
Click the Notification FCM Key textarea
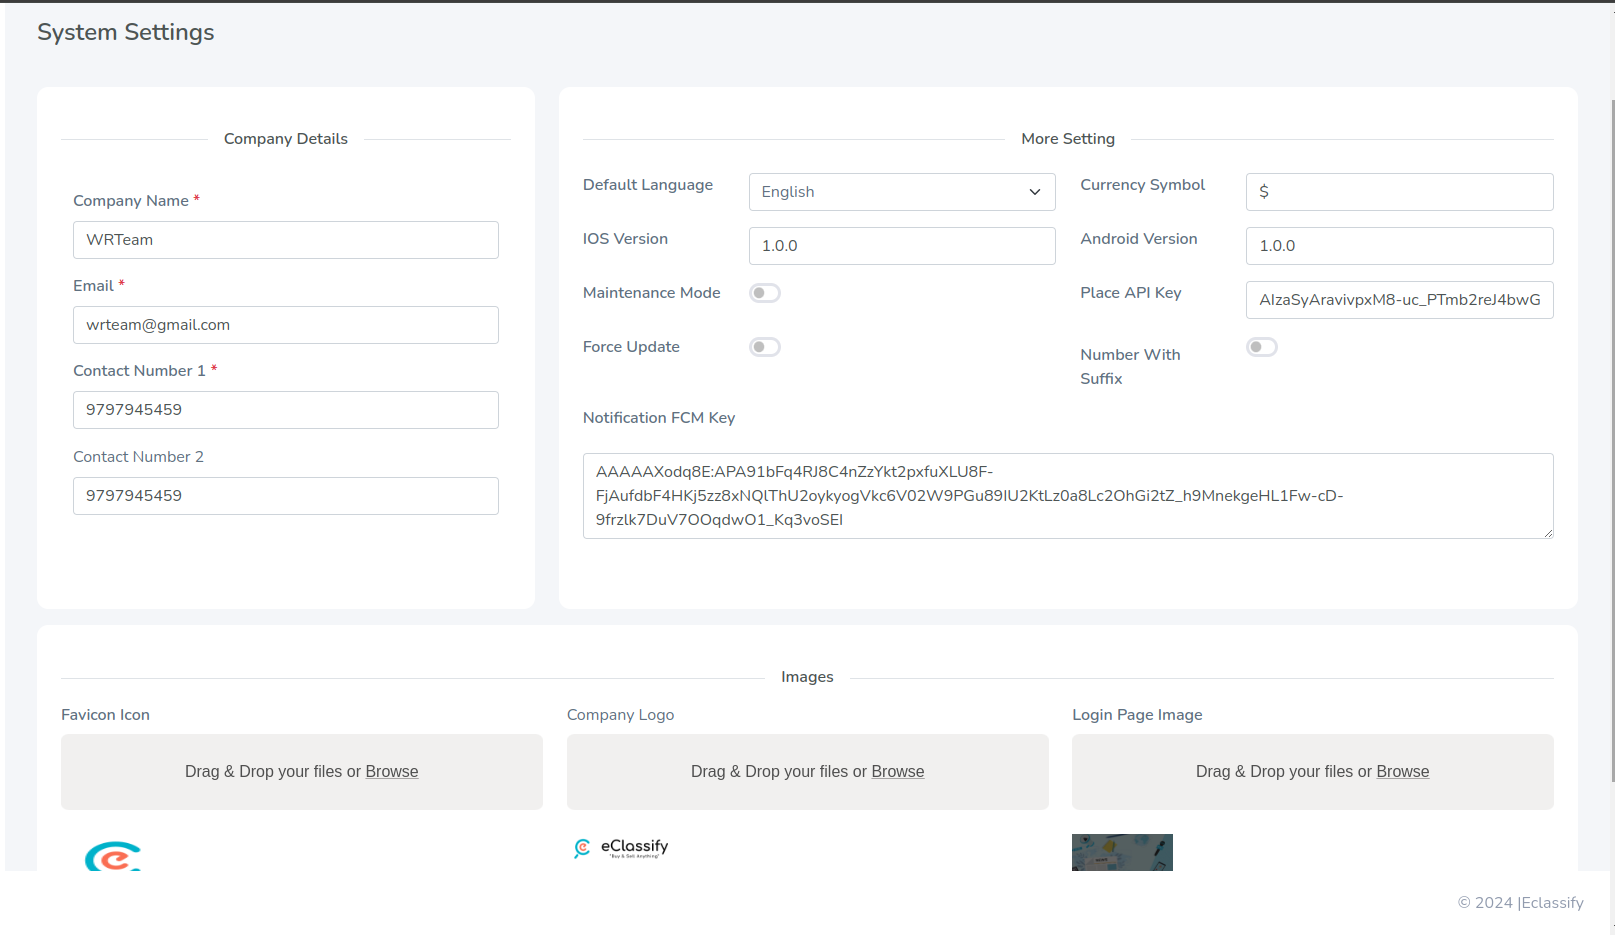(x=1067, y=496)
